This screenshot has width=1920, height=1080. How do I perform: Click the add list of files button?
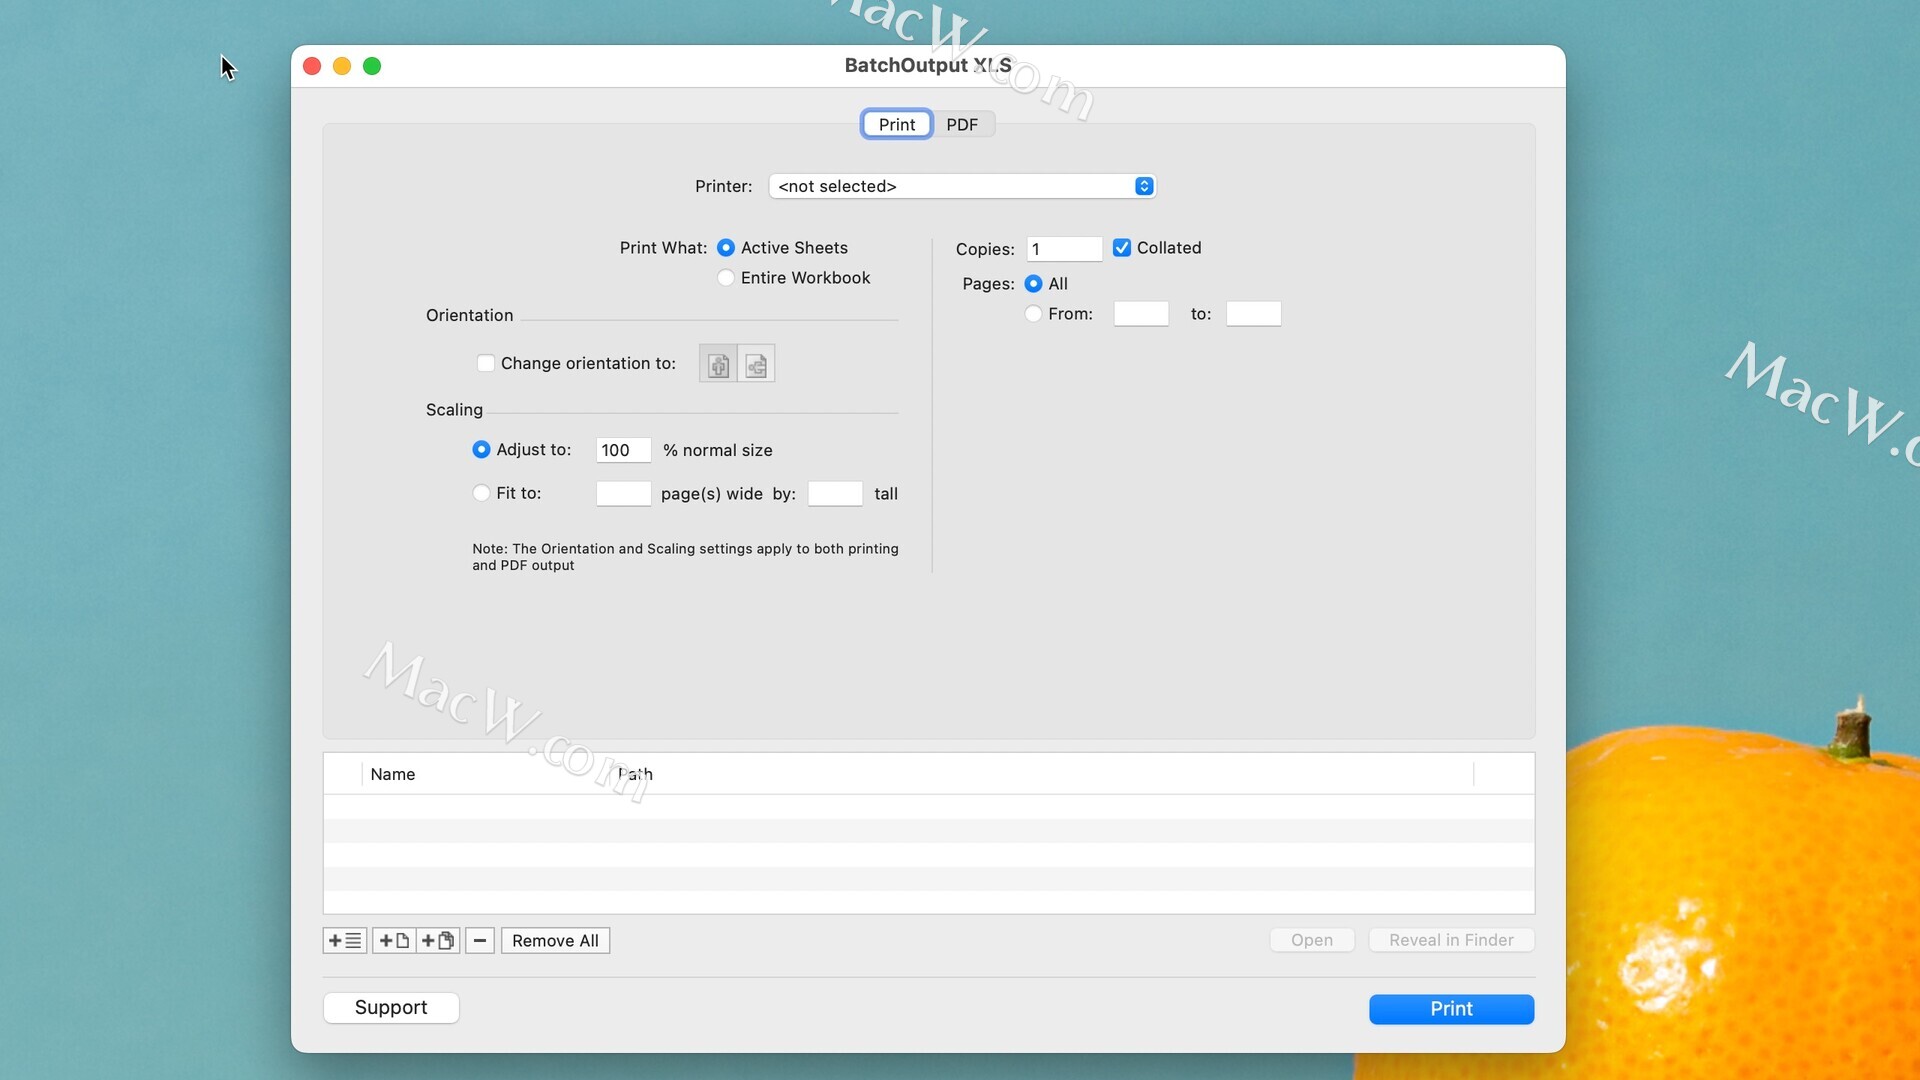(x=345, y=941)
